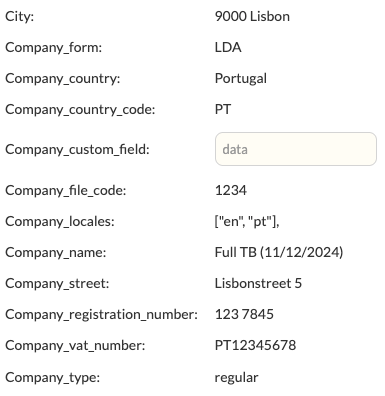Click the Company_custom_field data input box
Image resolution: width=385 pixels, height=396 pixels.
pyautogui.click(x=296, y=149)
